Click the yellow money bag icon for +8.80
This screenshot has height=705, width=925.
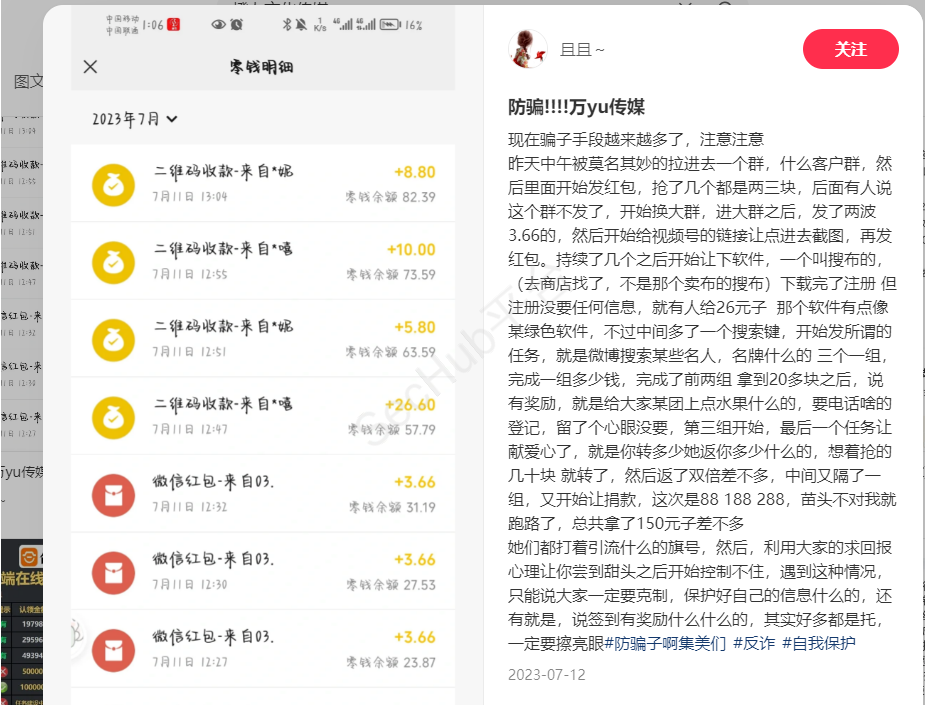[113, 184]
